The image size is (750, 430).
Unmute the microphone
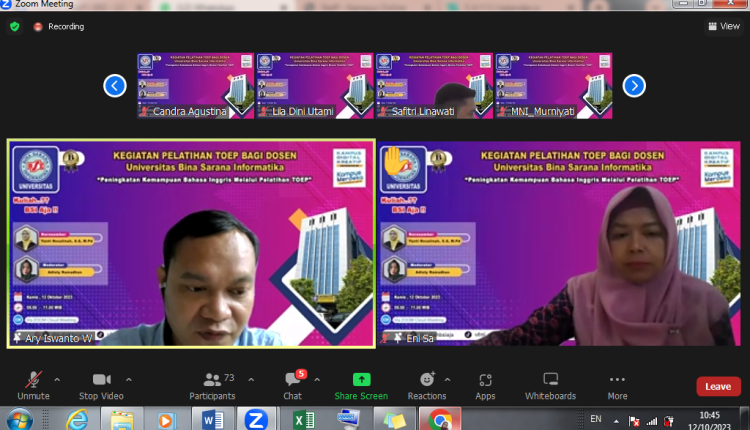[x=33, y=386]
